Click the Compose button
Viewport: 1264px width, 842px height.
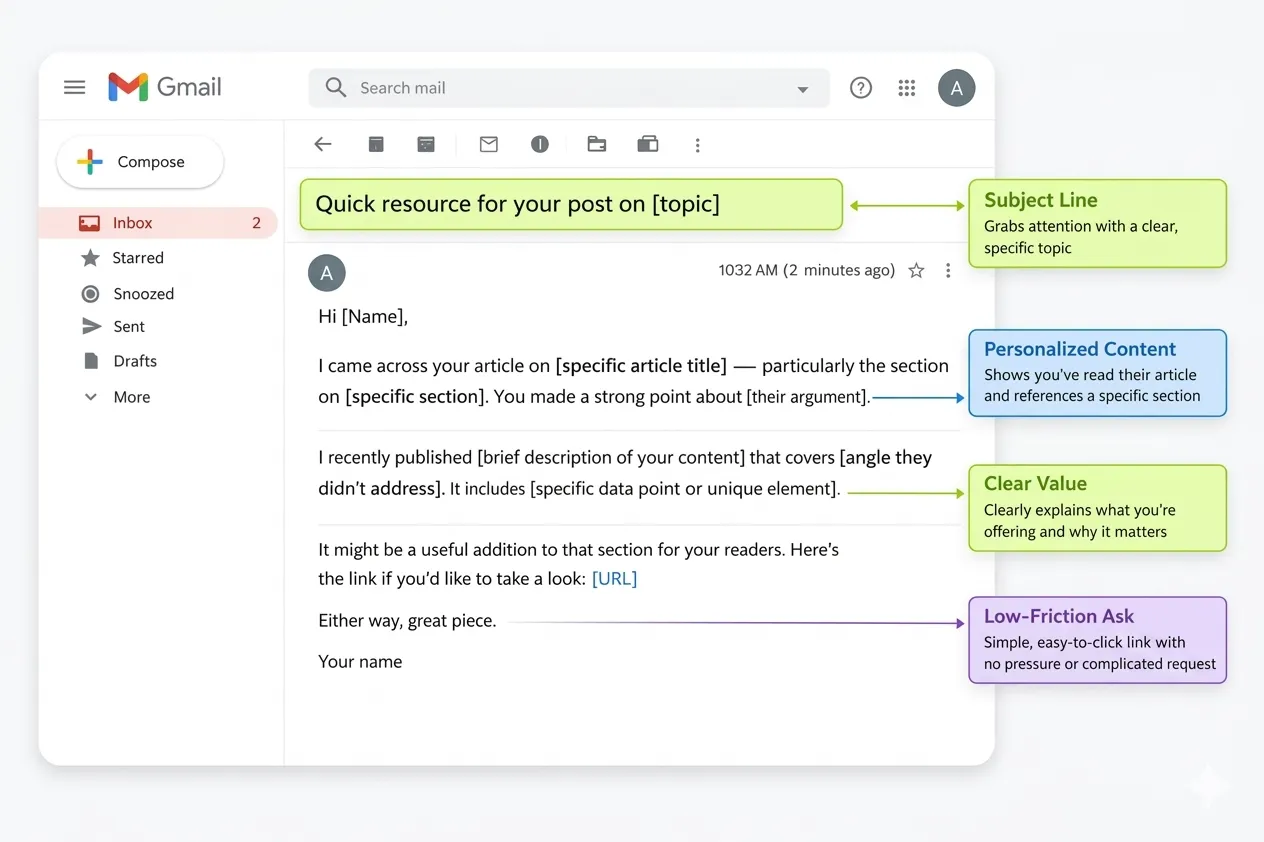[x=139, y=161]
